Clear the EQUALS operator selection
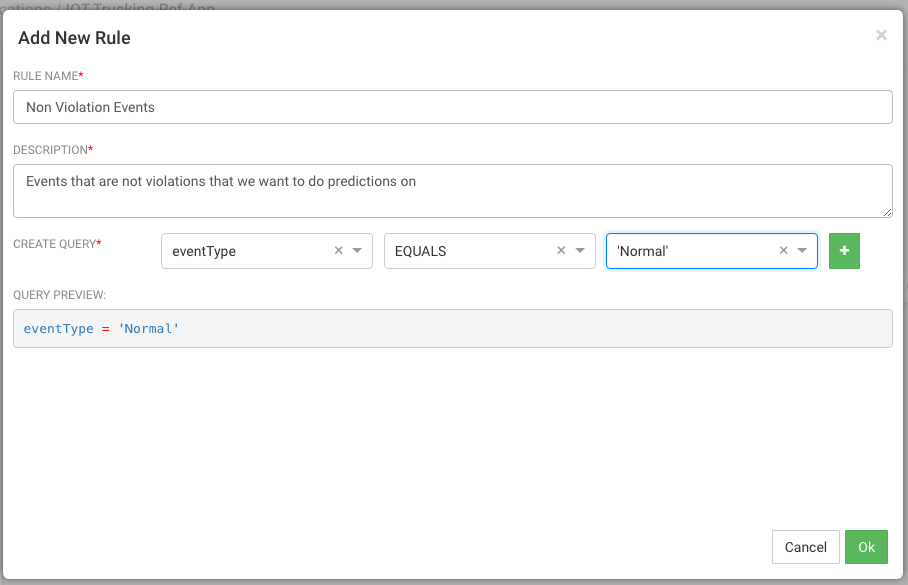Image resolution: width=908 pixels, height=585 pixels. click(x=561, y=251)
